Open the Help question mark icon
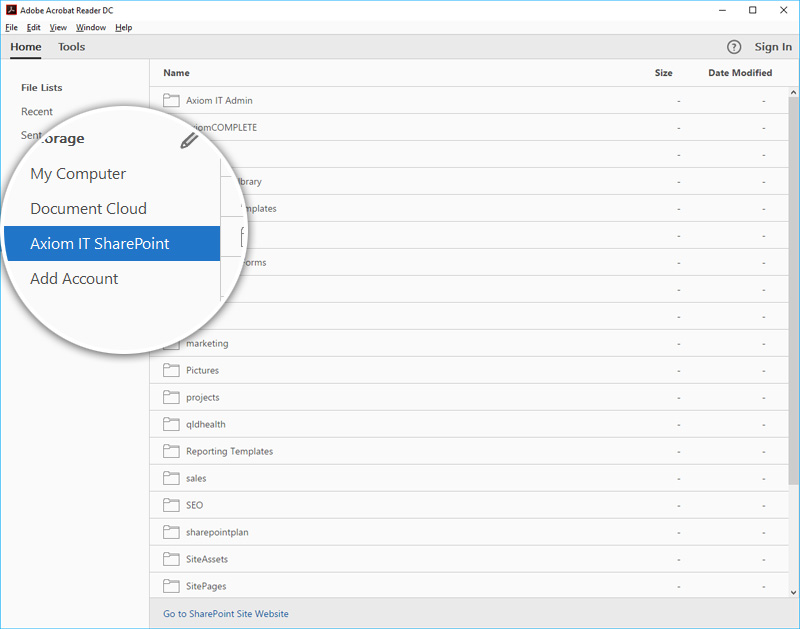This screenshot has height=629, width=800. [734, 47]
